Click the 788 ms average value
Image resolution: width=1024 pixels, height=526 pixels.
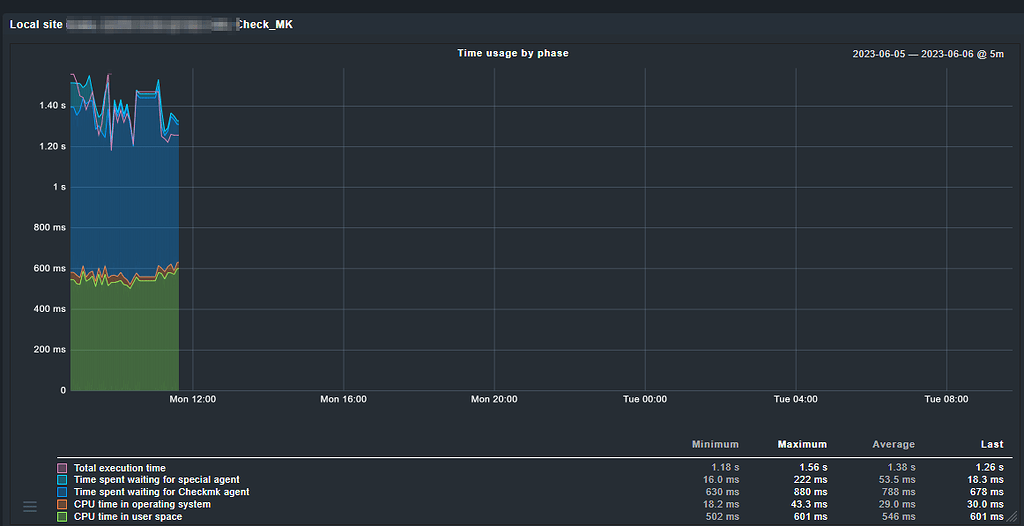pos(899,491)
